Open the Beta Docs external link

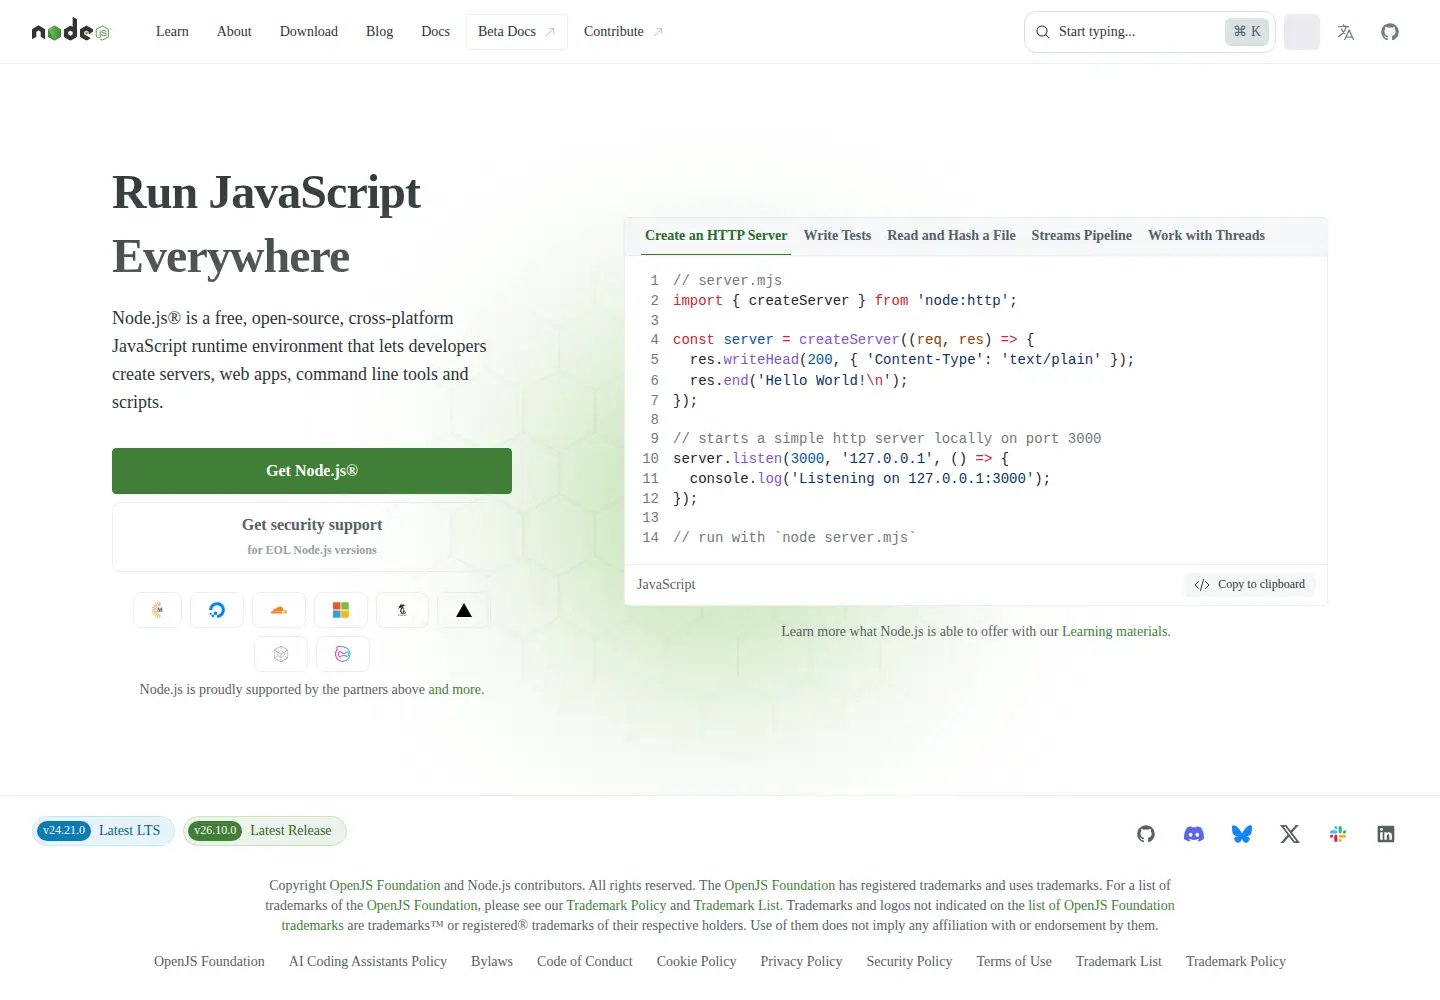(517, 32)
